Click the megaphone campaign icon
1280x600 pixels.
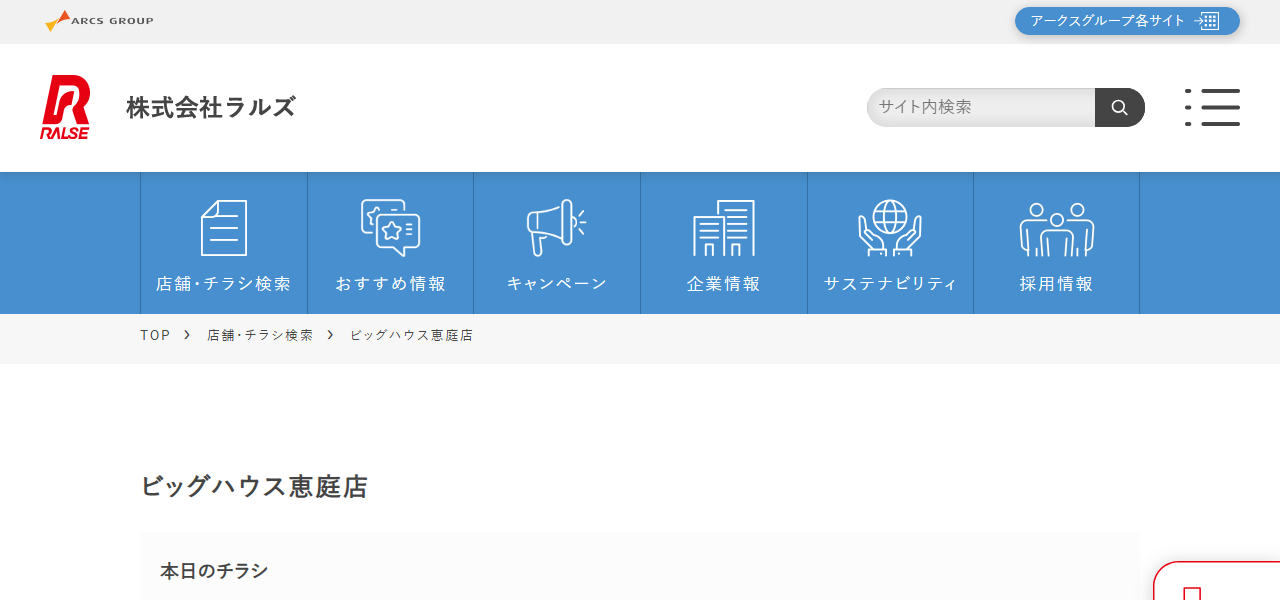point(557,228)
